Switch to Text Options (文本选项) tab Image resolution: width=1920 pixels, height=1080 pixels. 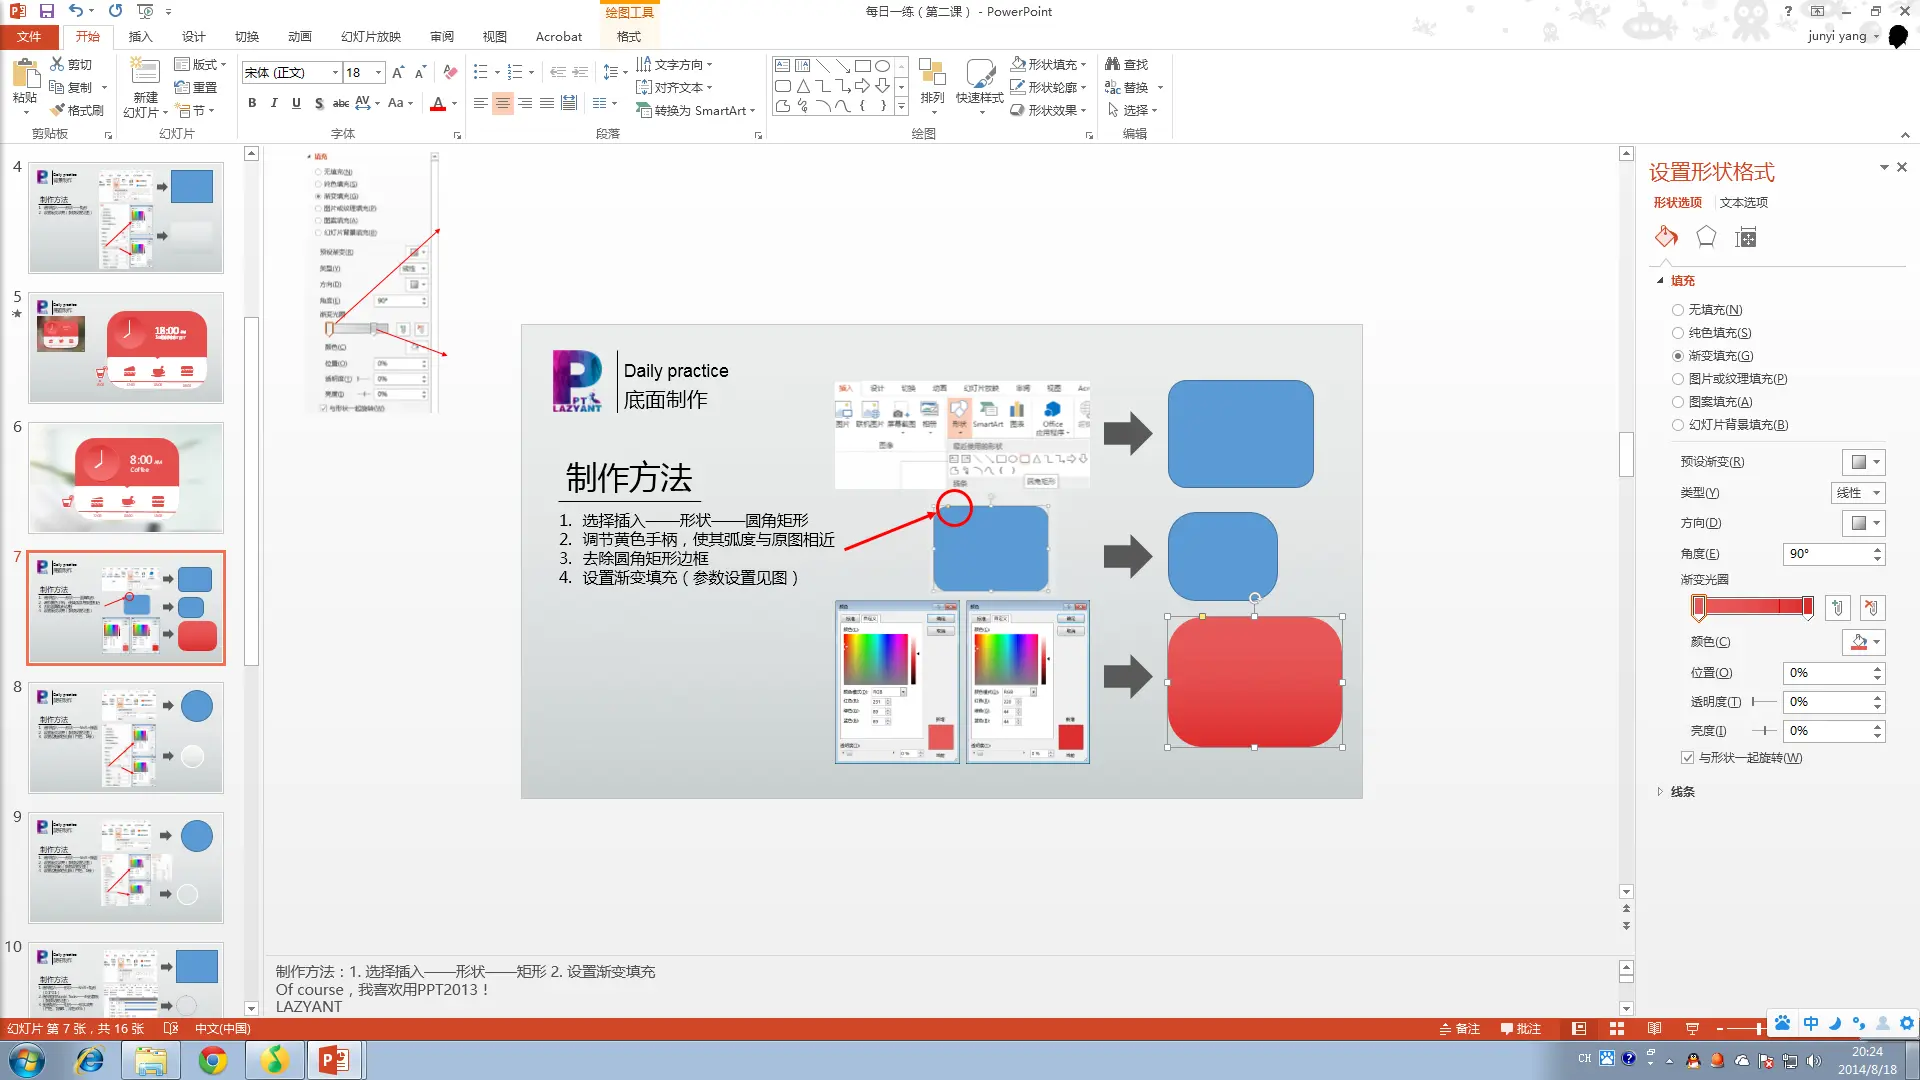[1743, 202]
